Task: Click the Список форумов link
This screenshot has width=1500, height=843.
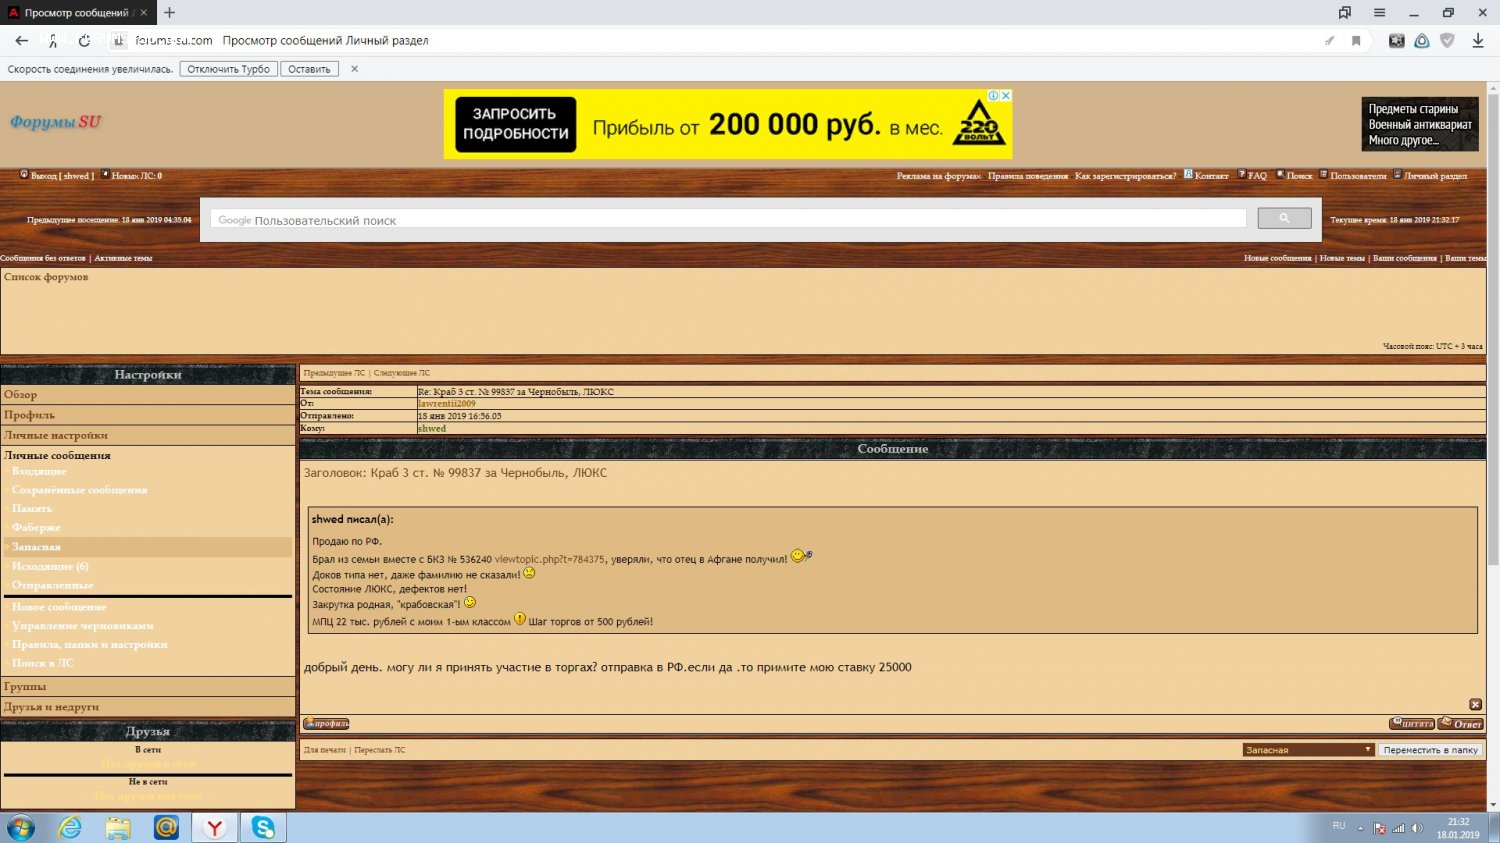Action: click(46, 277)
